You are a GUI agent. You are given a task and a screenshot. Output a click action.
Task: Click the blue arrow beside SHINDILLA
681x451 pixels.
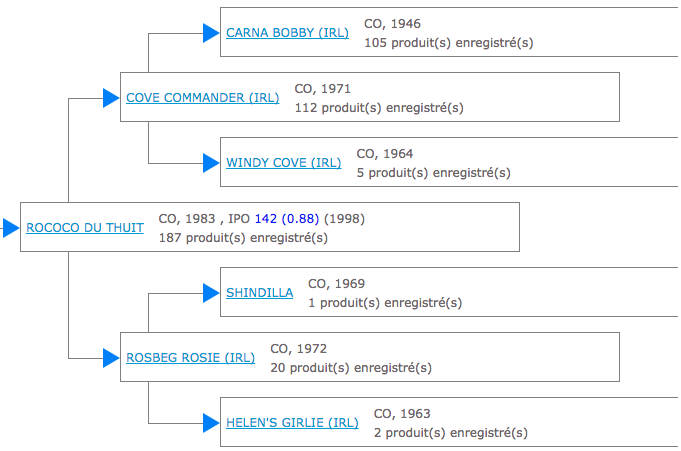(x=211, y=293)
